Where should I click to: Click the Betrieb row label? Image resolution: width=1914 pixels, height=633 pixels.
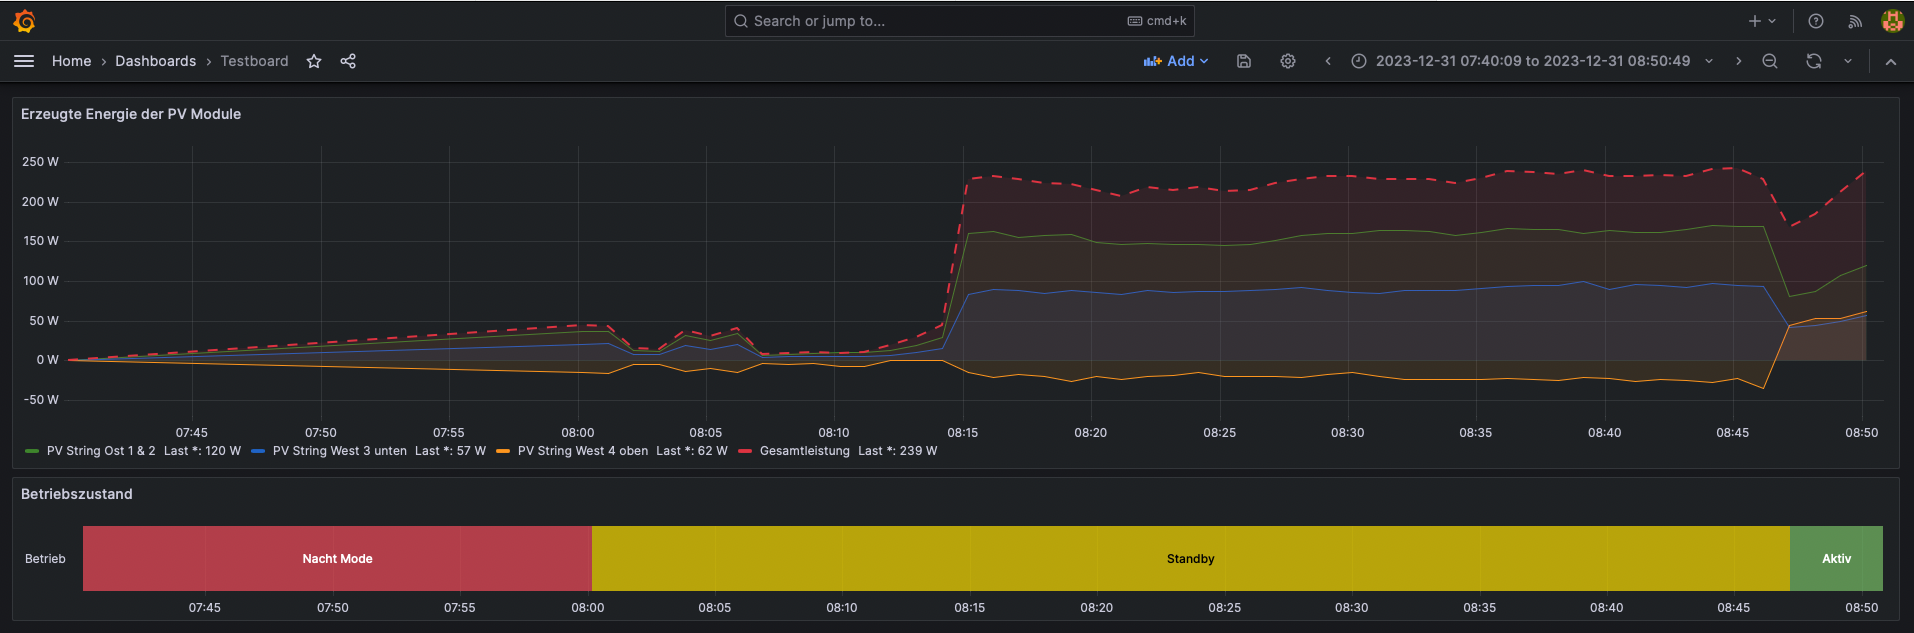pyautogui.click(x=45, y=559)
